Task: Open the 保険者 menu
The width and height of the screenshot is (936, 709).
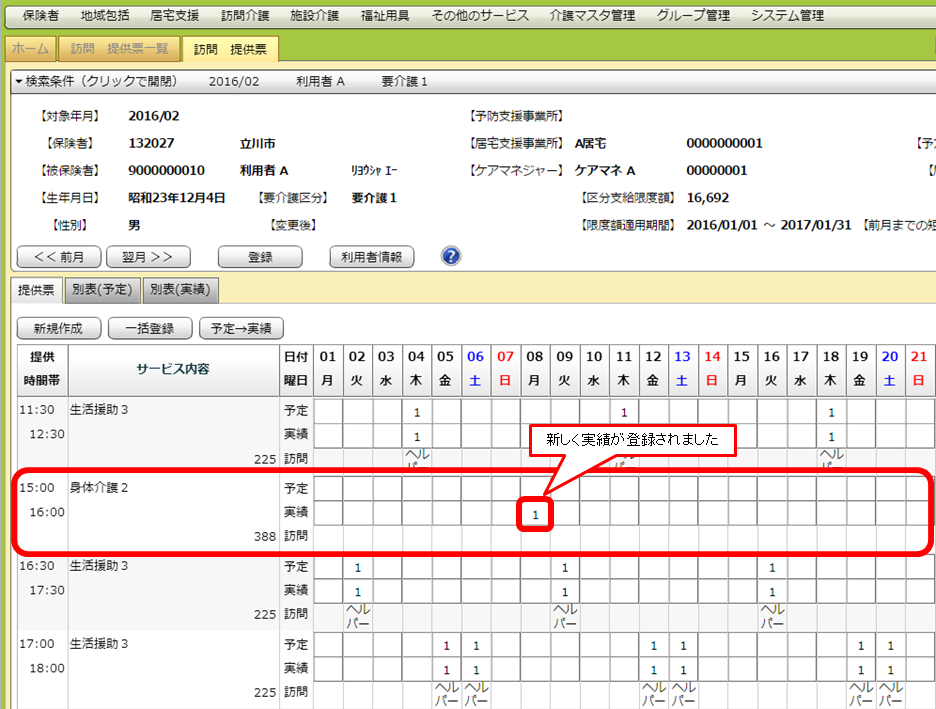Action: coord(40,16)
